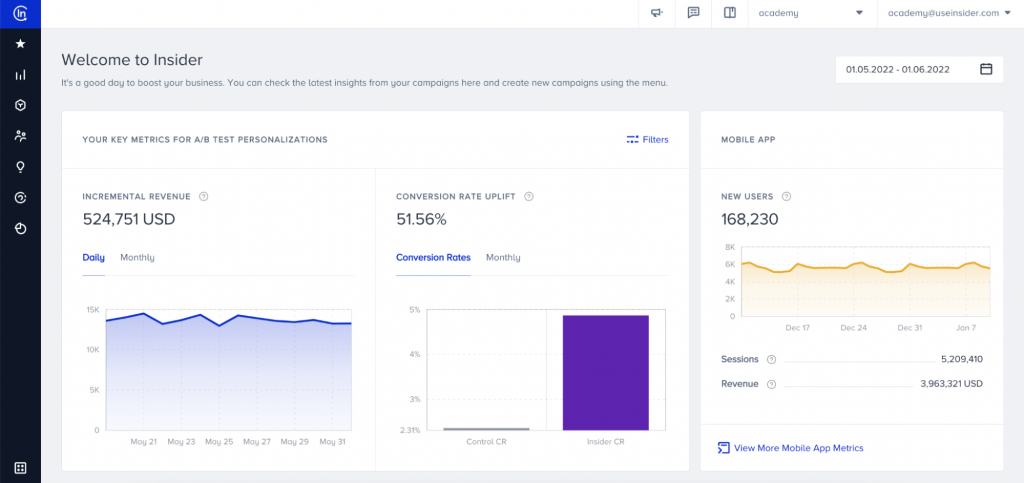Click the pie chart icon in the sidebar
Screen dimensions: 1024x483
[20, 228]
